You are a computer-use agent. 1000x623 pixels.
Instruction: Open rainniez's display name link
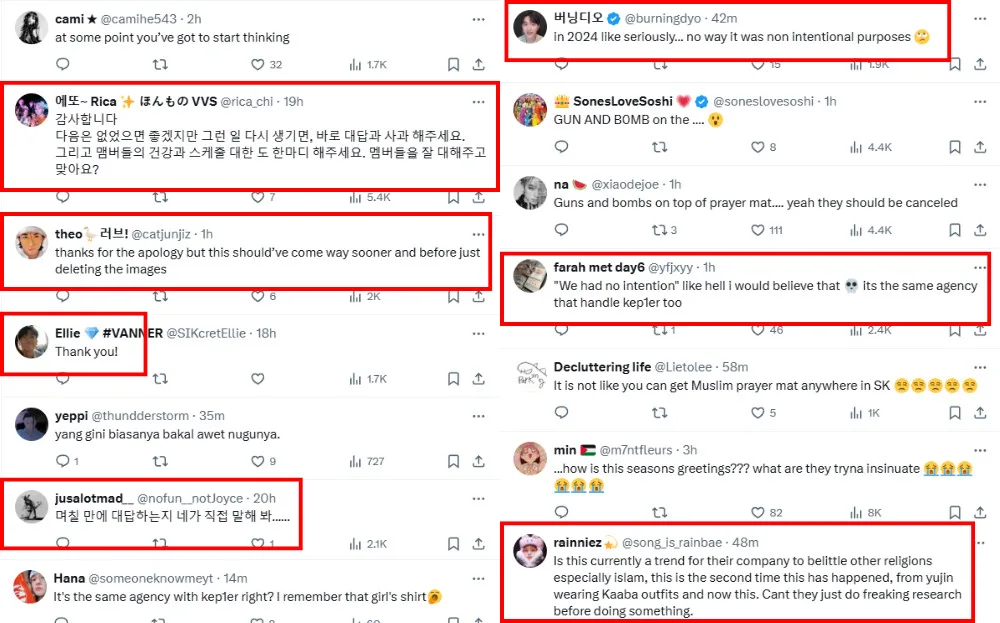pos(577,542)
